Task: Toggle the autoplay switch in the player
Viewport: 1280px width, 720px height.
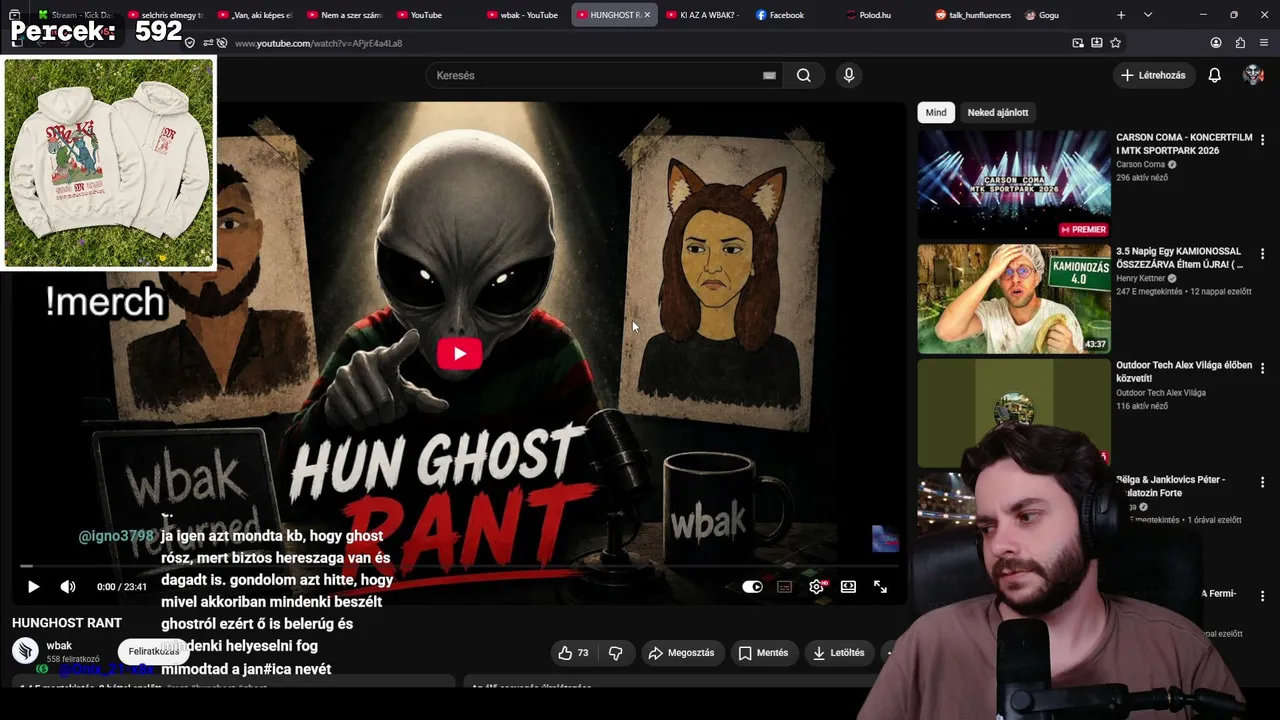Action: tap(752, 587)
